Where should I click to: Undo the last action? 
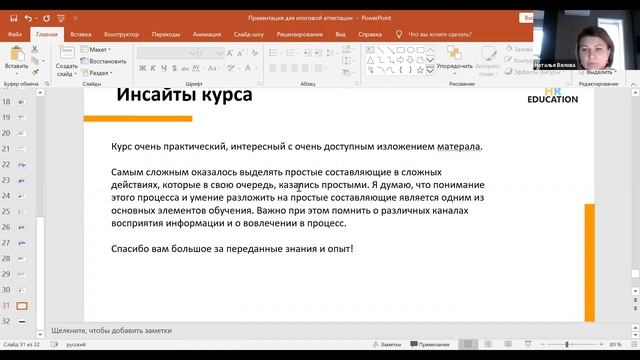(28, 18)
